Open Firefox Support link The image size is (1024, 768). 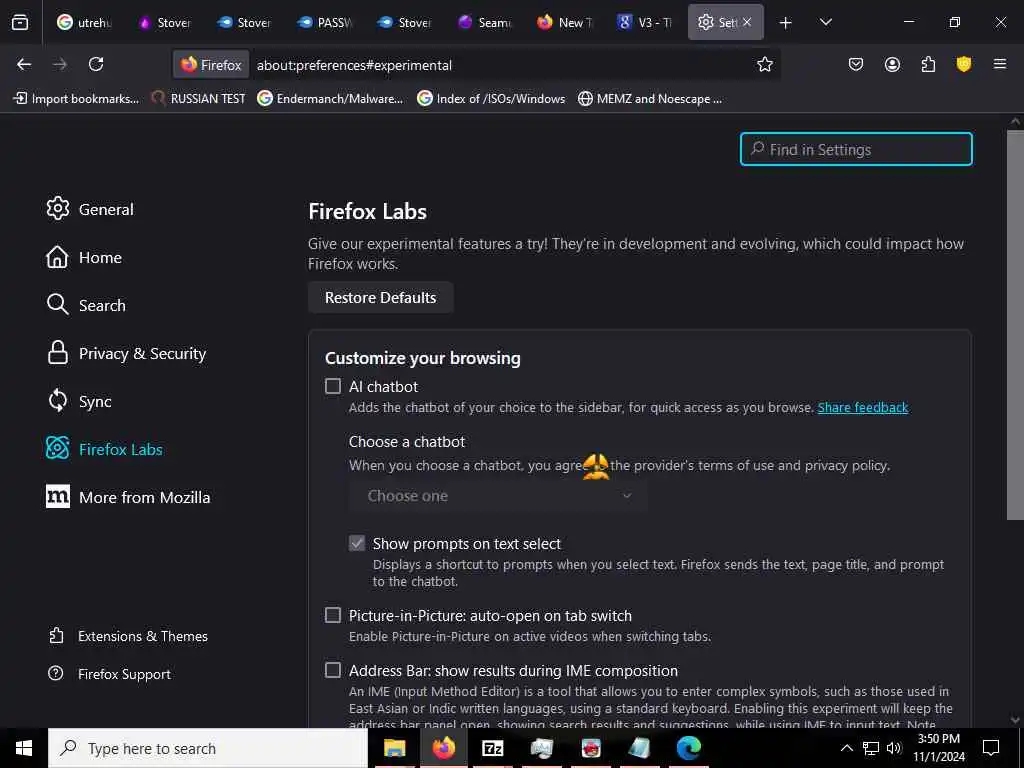pos(110,674)
